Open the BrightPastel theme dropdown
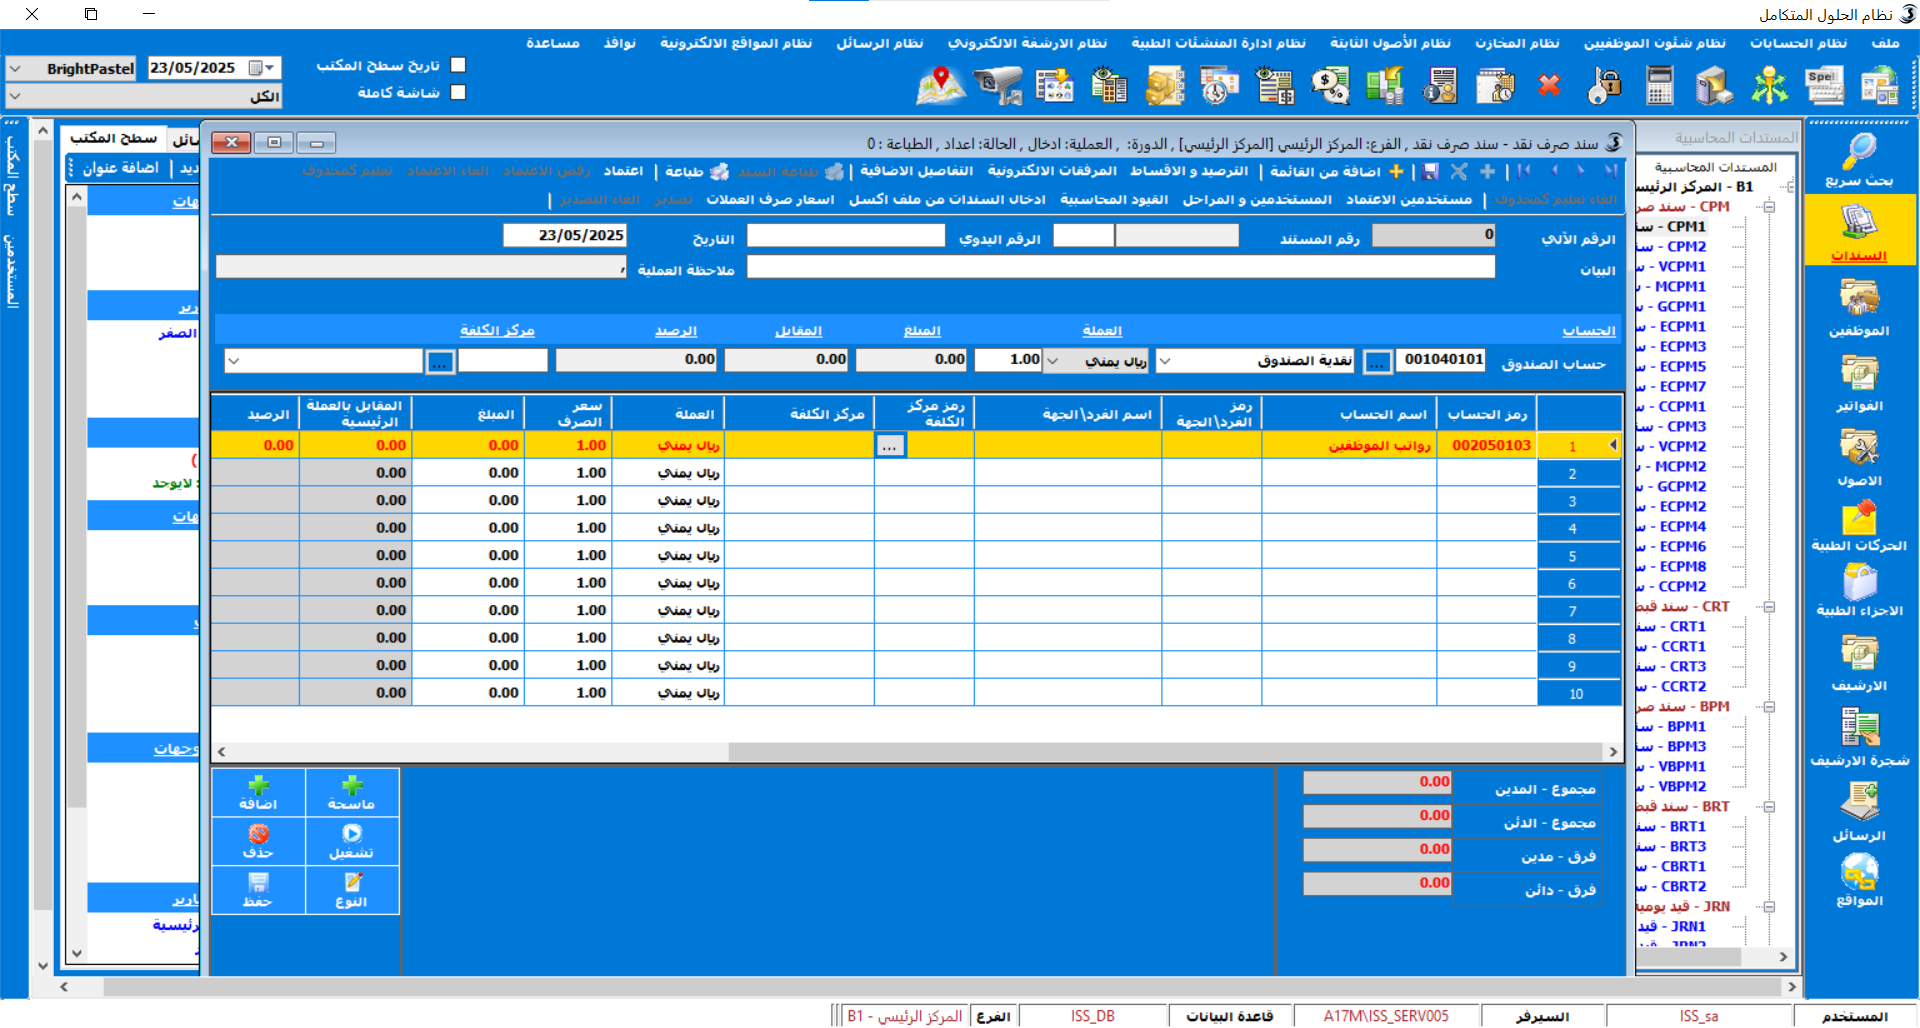 coord(15,69)
